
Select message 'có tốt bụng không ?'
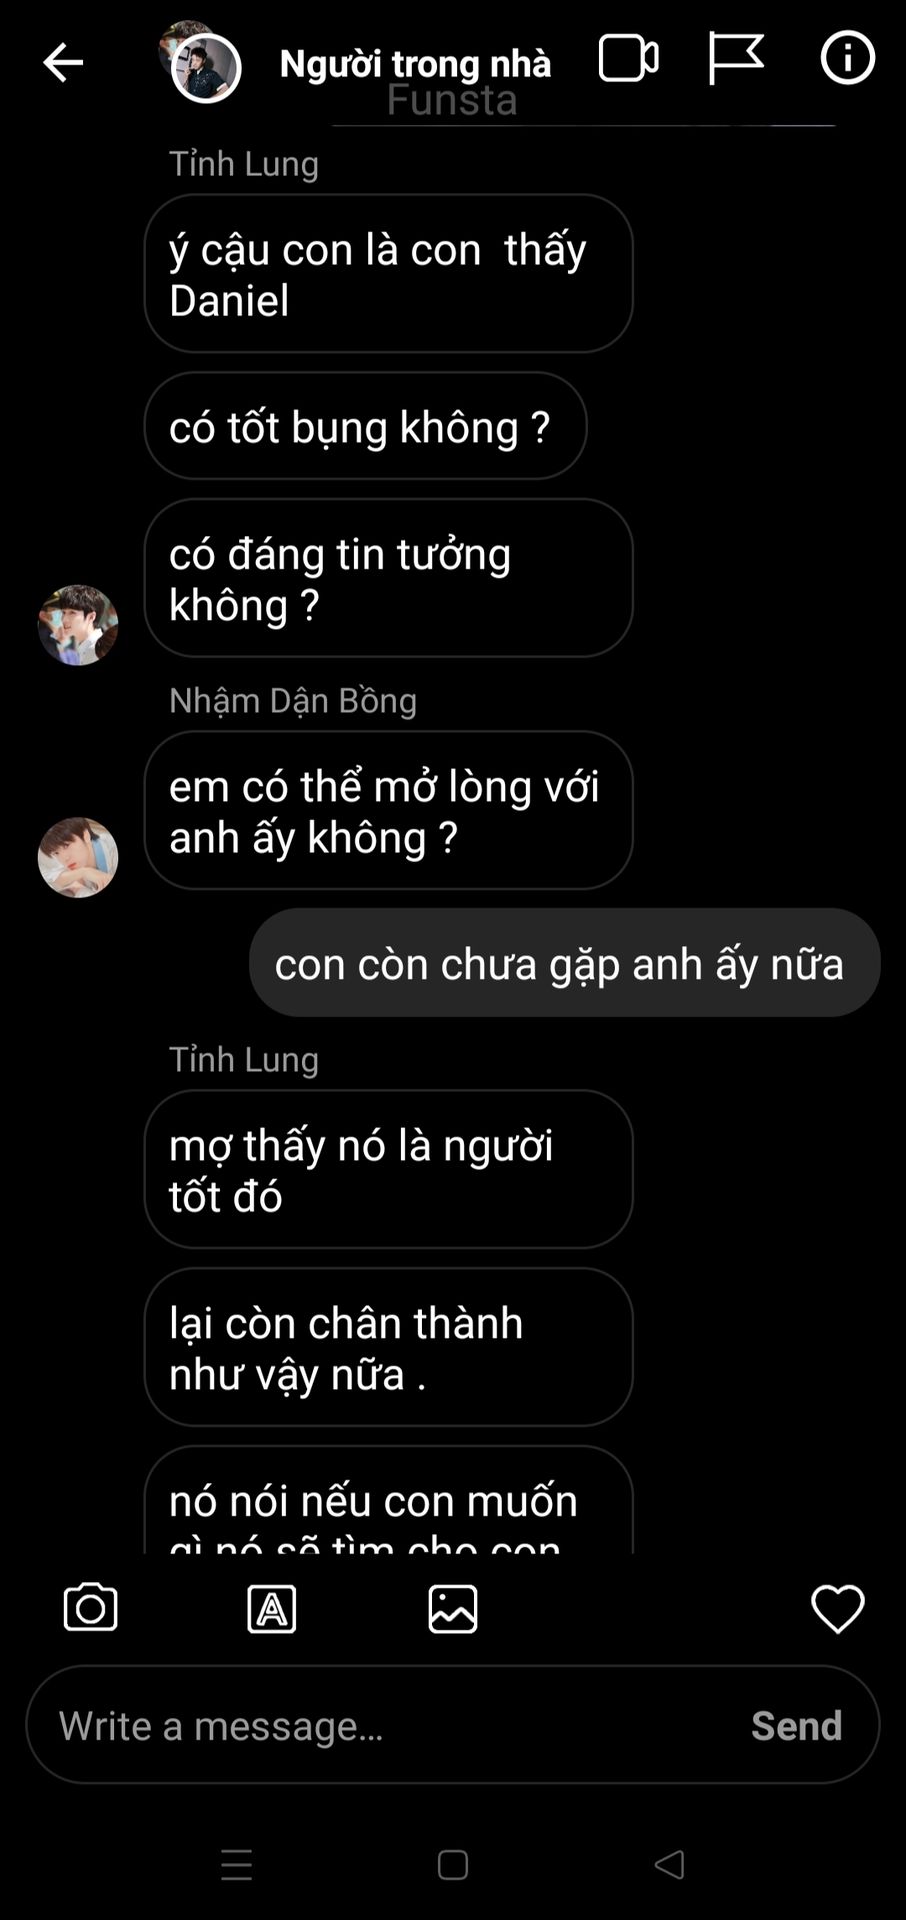(x=365, y=426)
